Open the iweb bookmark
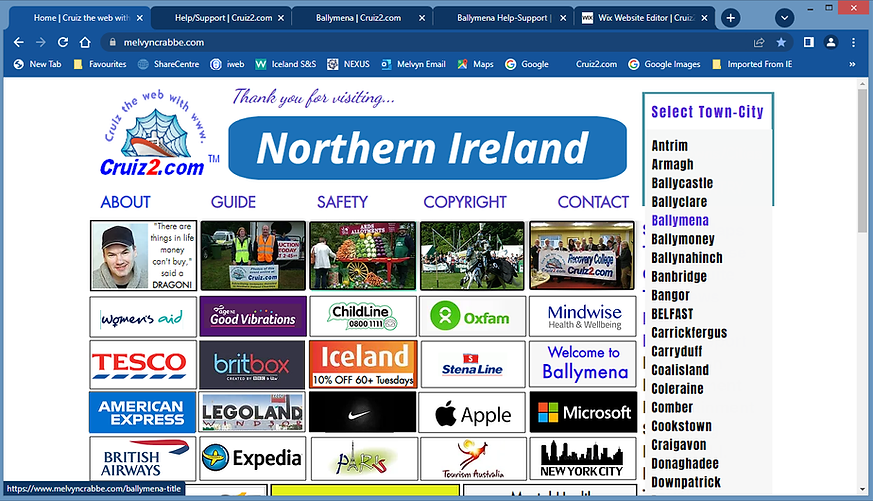The image size is (873, 501). coord(227,64)
